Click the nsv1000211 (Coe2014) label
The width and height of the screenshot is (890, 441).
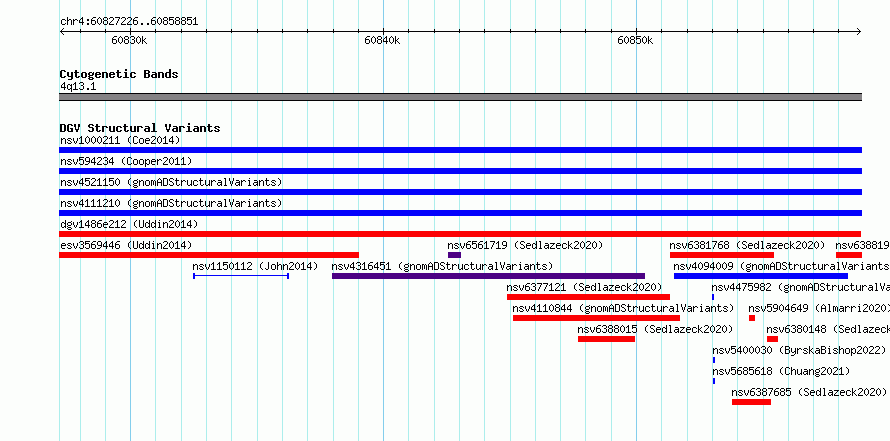point(120,140)
